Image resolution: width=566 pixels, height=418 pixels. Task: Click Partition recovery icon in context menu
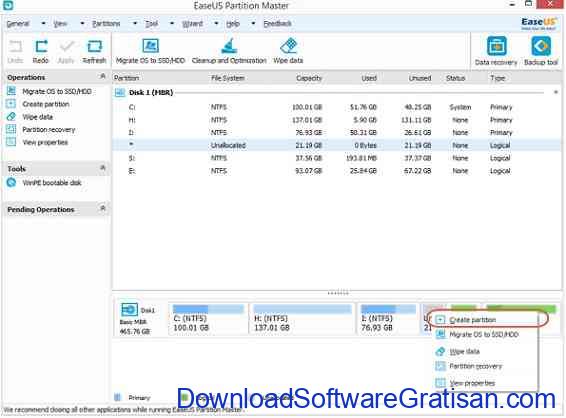tap(440, 366)
